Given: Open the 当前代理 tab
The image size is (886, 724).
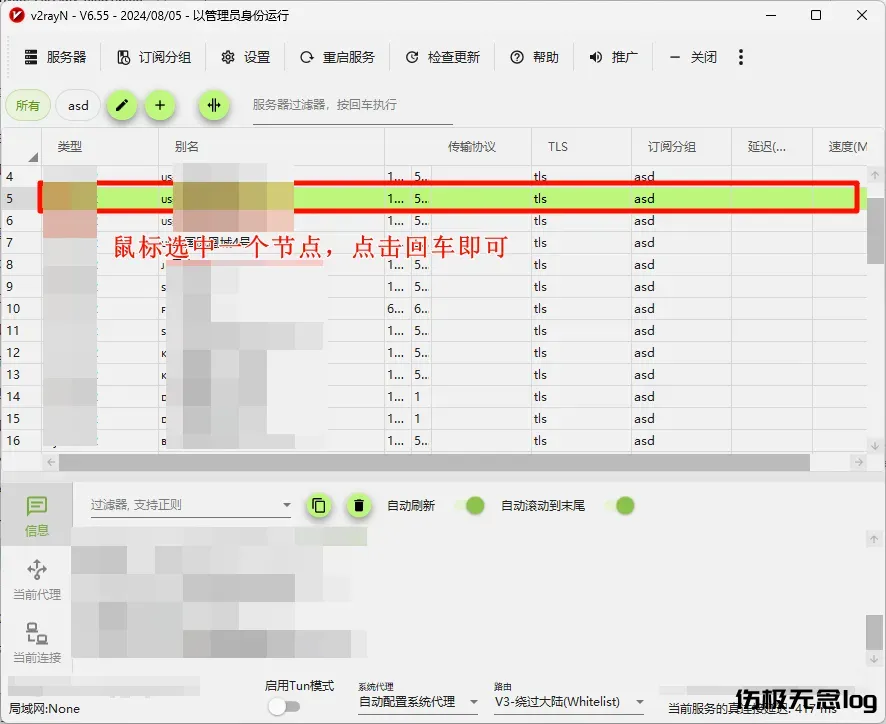Looking at the screenshot, I should [37, 579].
